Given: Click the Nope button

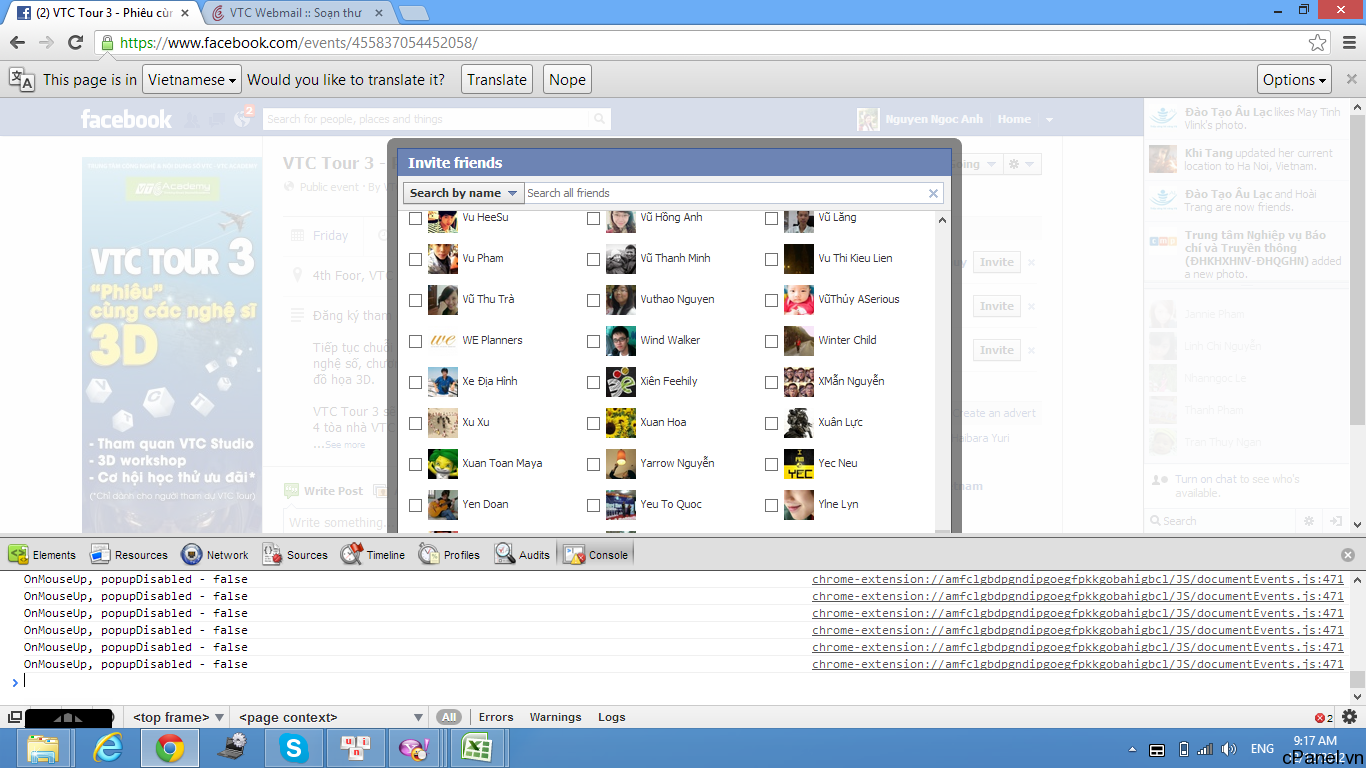Looking at the screenshot, I should (567, 80).
